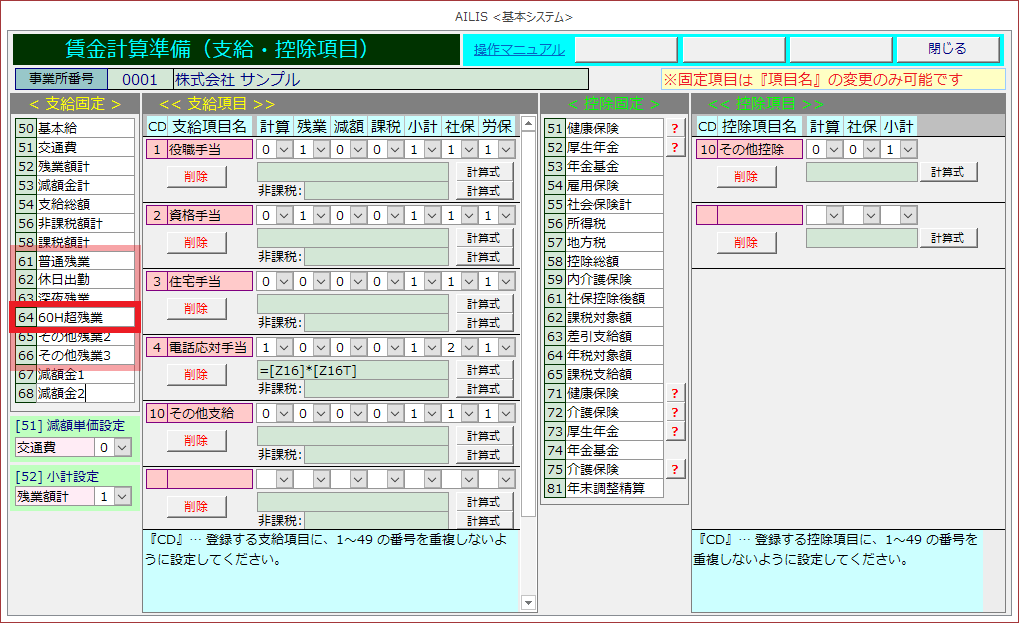This screenshot has width=1019, height=623.
Task: Click the ? help button for 51 健康保険
Action: click(x=674, y=128)
